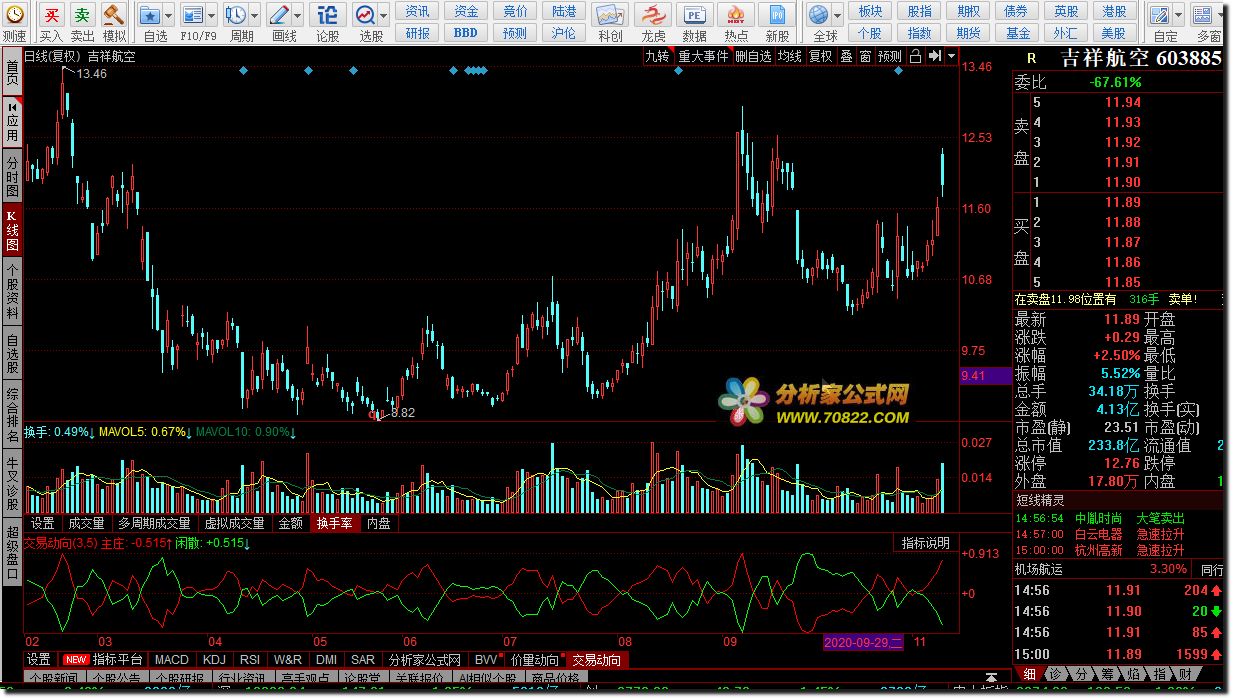Click the purple 9.41 price marker
This screenshot has width=1233, height=698.
click(973, 376)
